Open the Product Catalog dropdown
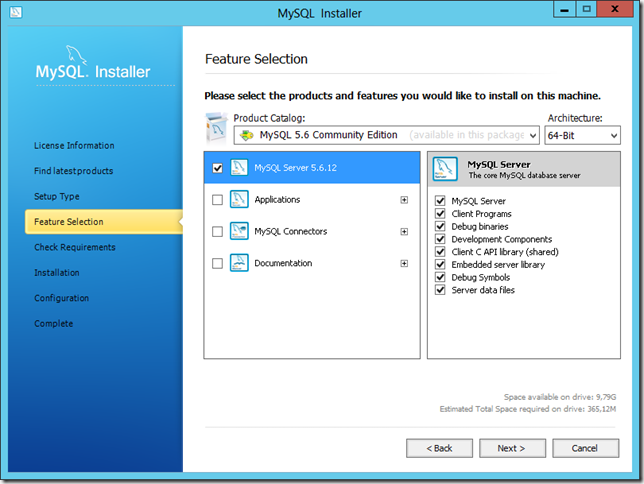644x484 pixels. [x=386, y=135]
